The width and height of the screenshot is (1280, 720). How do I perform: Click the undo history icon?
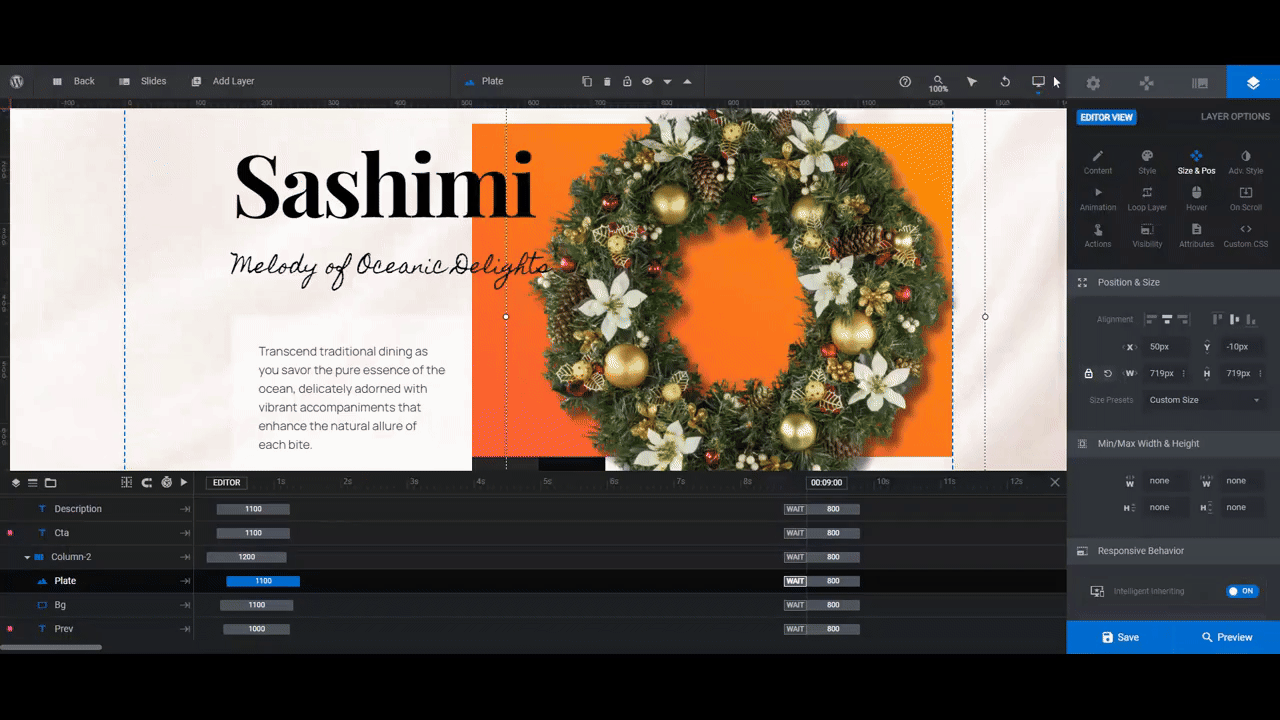pos(1005,82)
